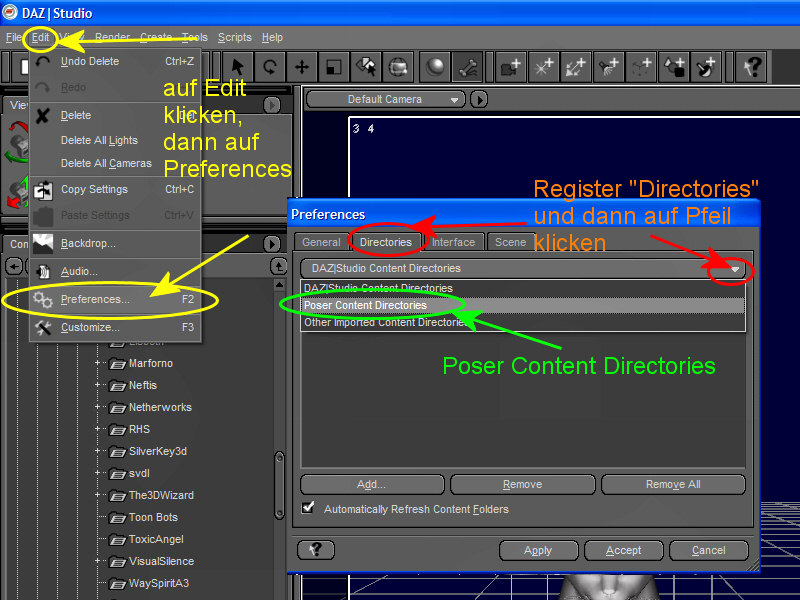Select Copy Settings menu entry
The width and height of the screenshot is (800, 600).
[115, 189]
